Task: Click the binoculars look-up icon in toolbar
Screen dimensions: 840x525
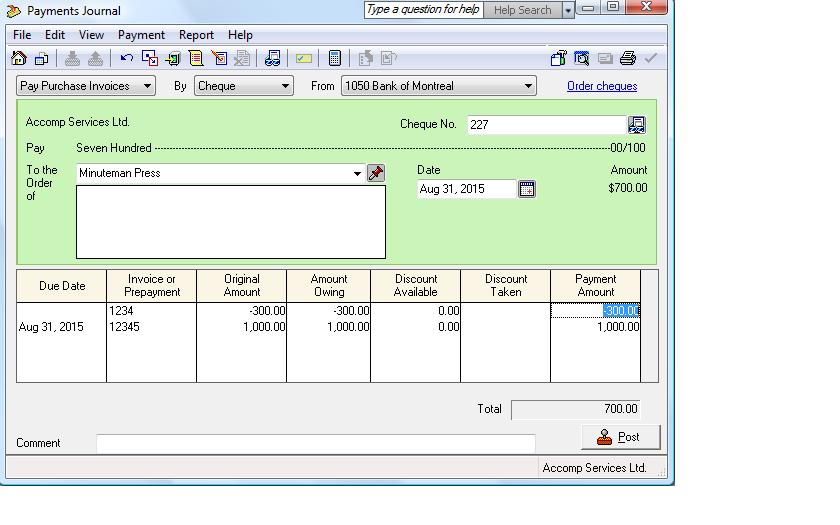Action: [272, 58]
